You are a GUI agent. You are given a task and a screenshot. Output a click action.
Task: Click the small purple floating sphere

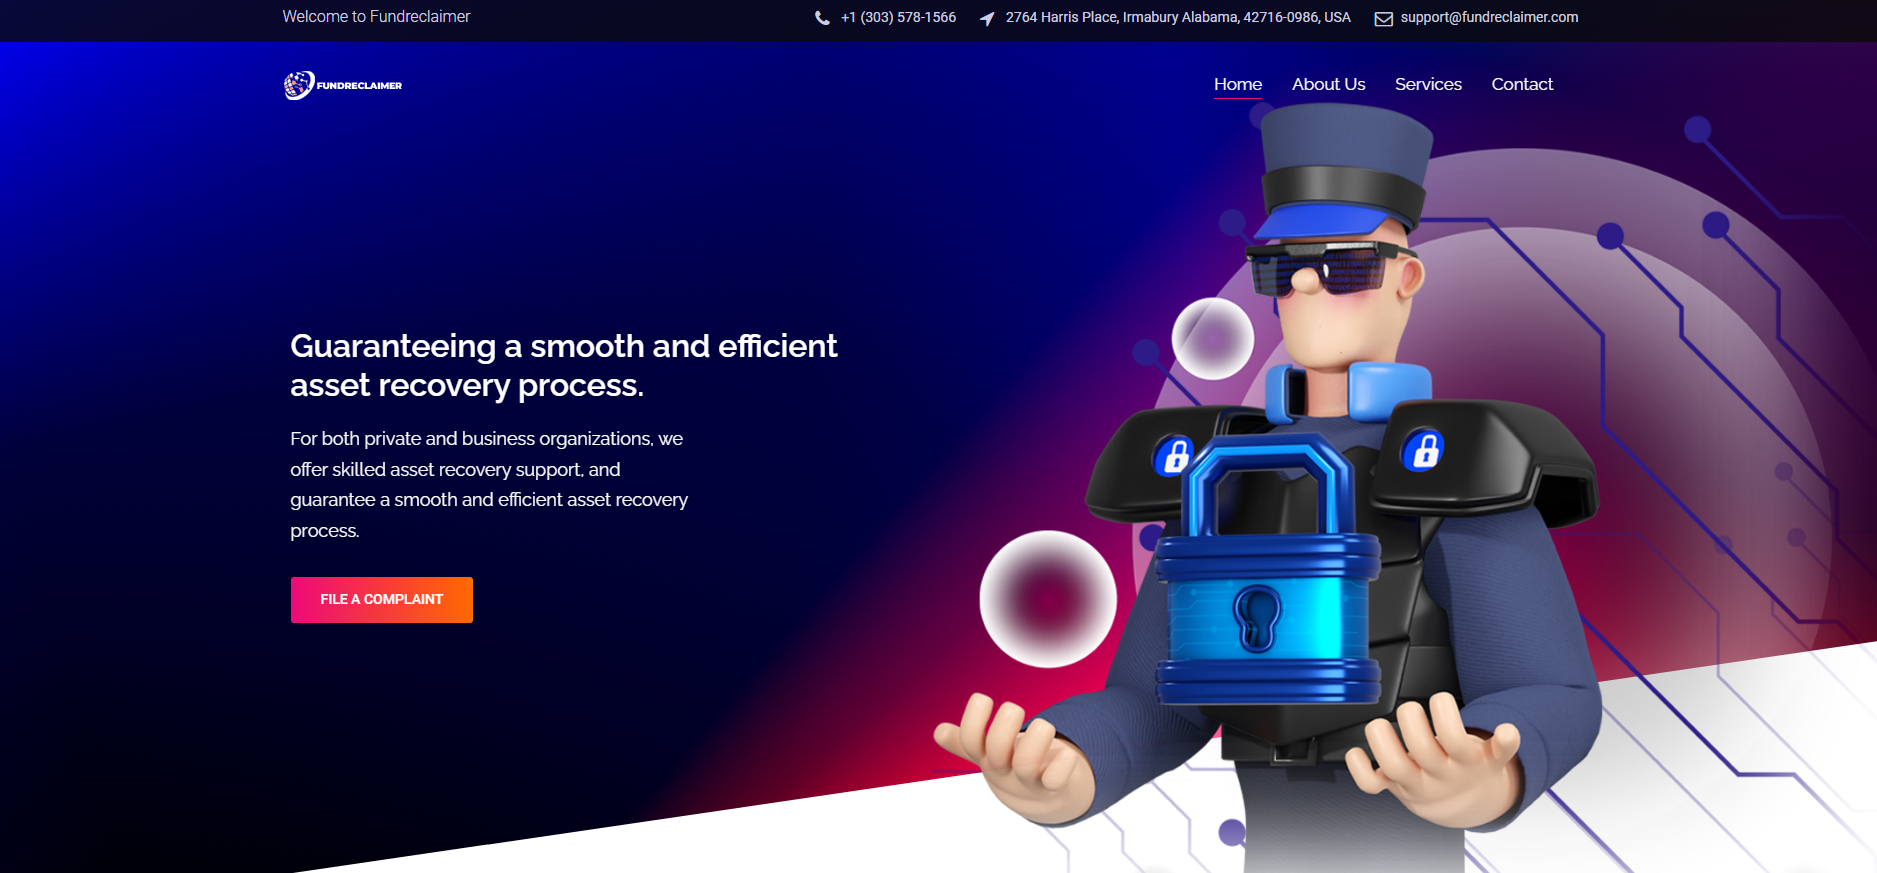click(x=1212, y=339)
